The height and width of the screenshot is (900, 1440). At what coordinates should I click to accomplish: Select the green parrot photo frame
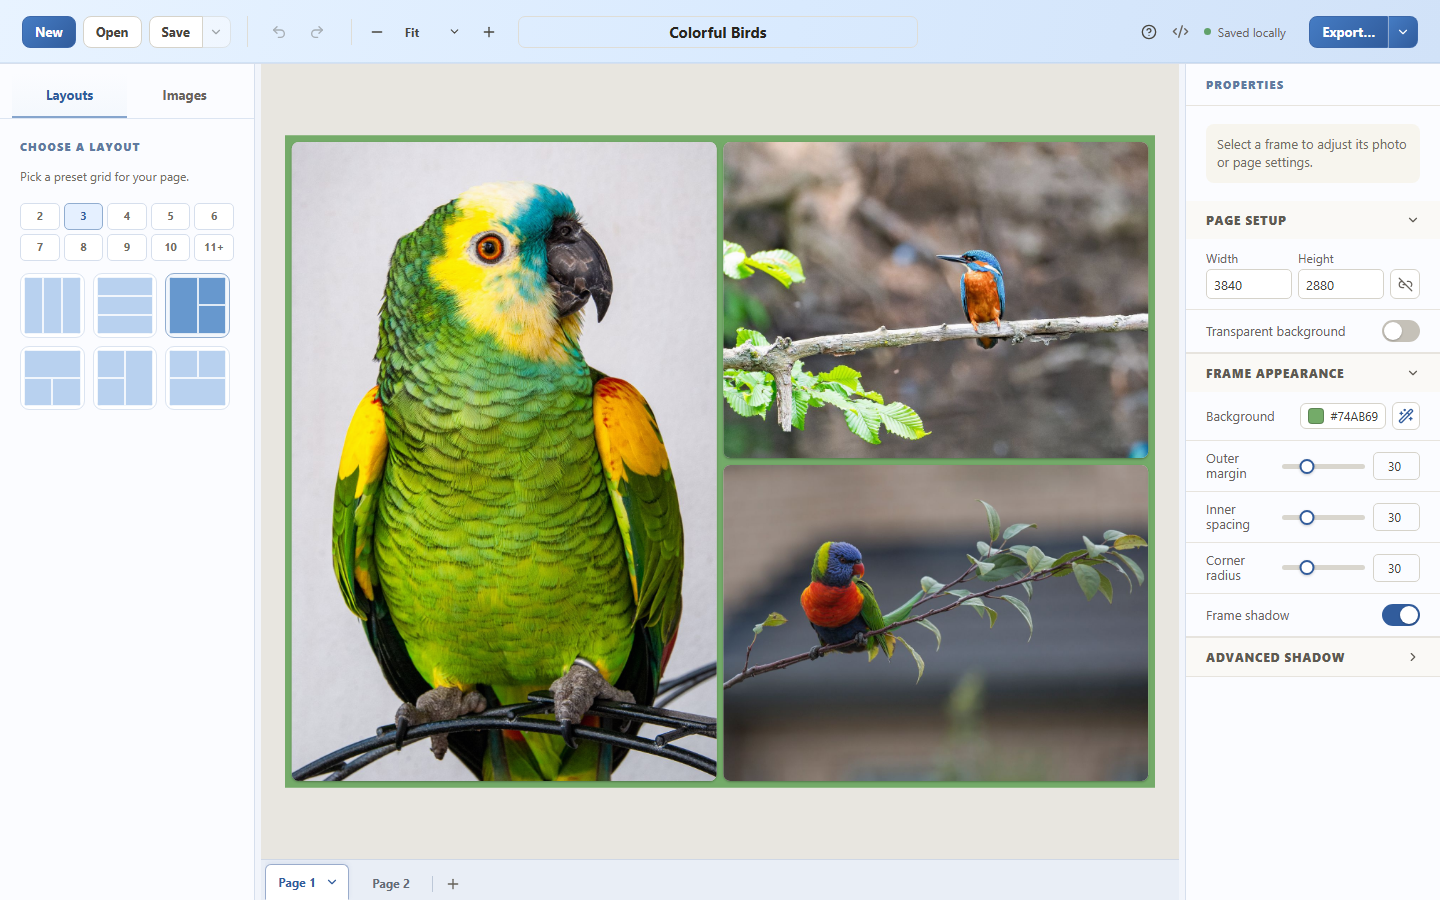click(504, 461)
